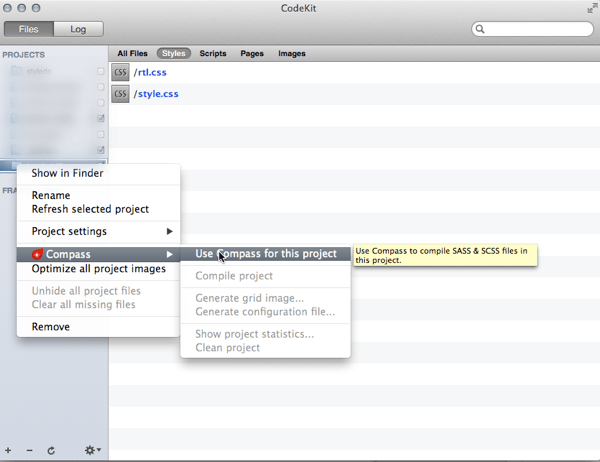The width and height of the screenshot is (600, 462).
Task: Open the gear actions menu
Action: click(x=92, y=450)
